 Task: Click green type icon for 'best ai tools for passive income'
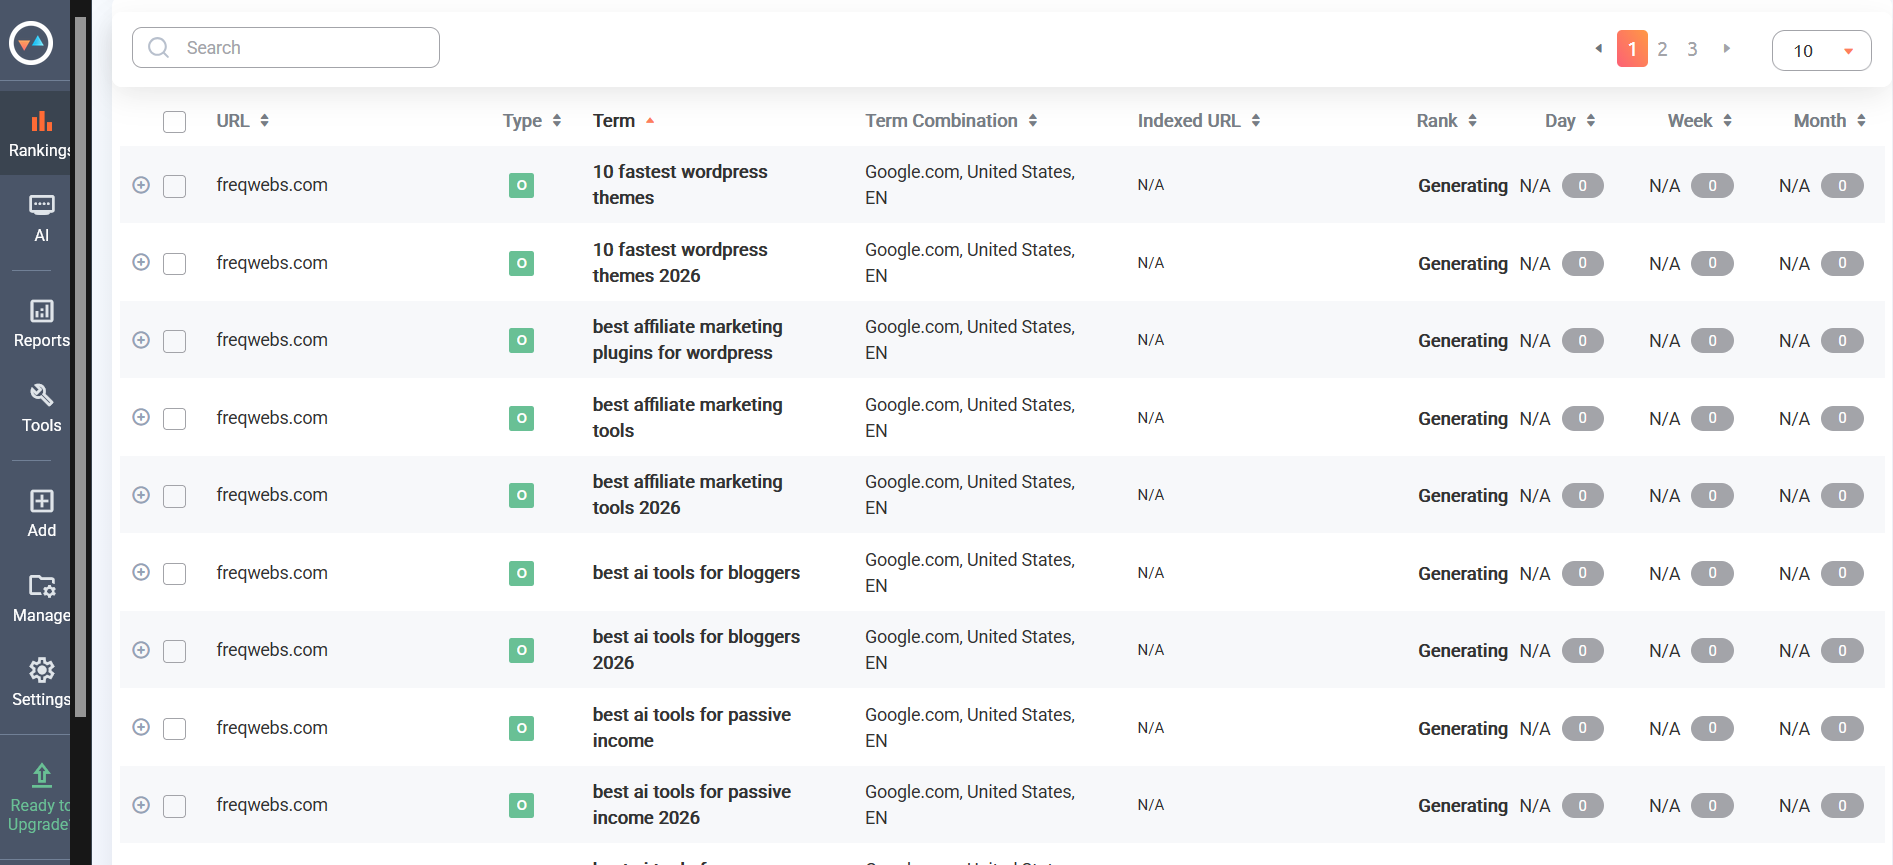521,728
